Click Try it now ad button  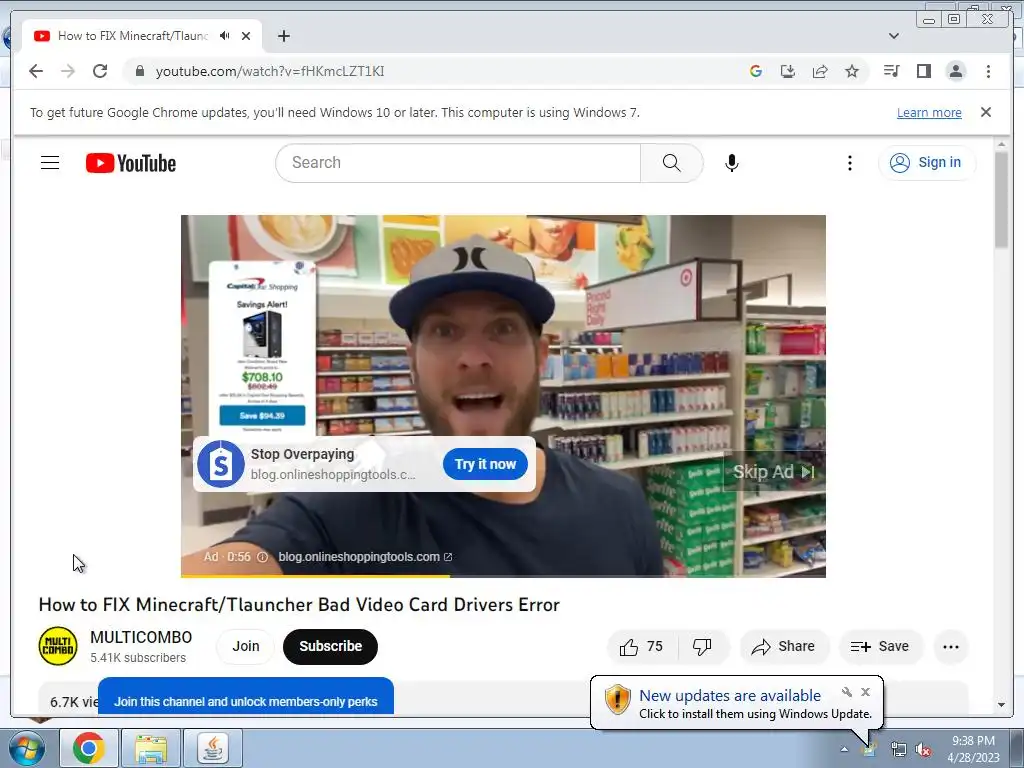pyautogui.click(x=485, y=464)
